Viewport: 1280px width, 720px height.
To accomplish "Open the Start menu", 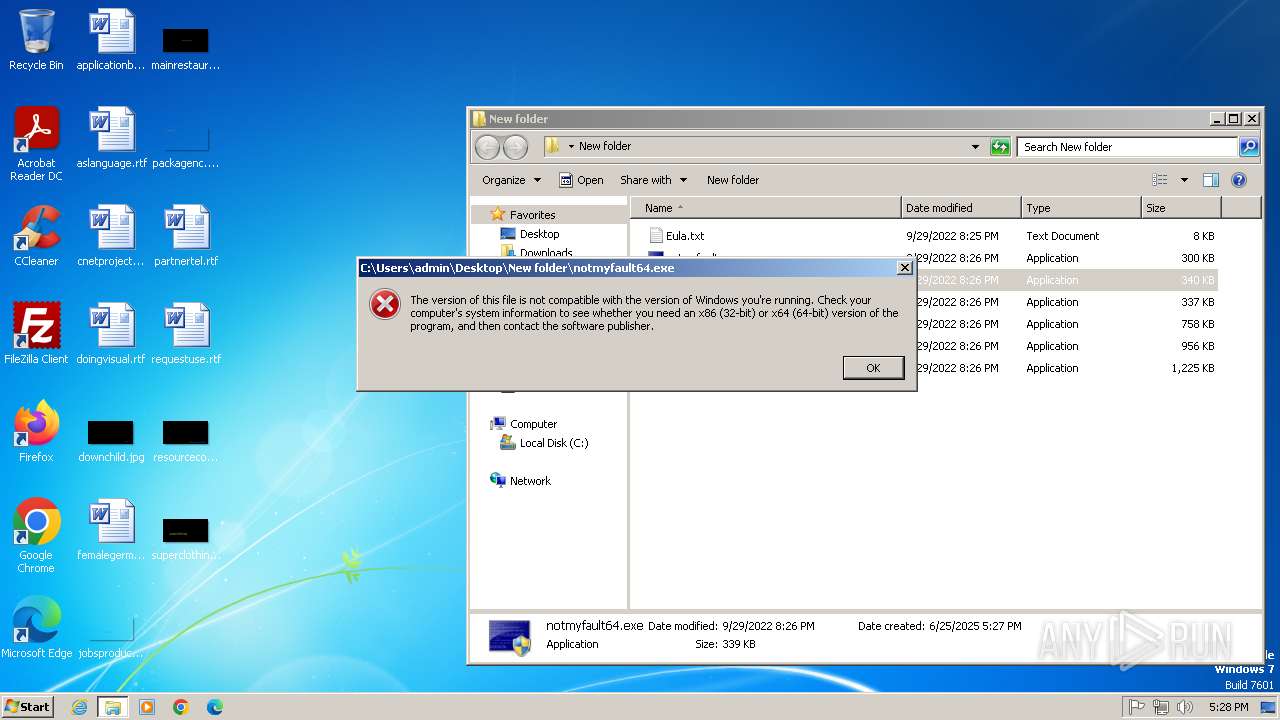I will coord(28,706).
